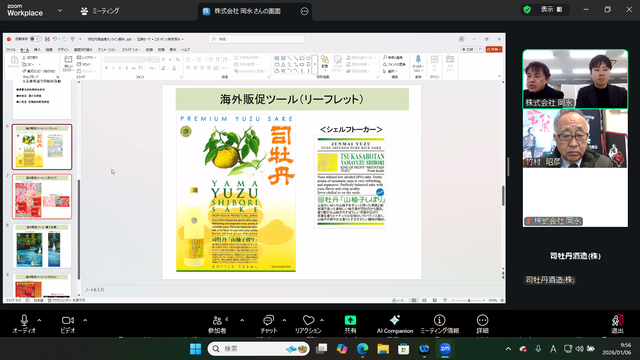Open Zoom reactions heart icon
Image resolution: width=640 pixels, height=360 pixels.
tap(309, 320)
